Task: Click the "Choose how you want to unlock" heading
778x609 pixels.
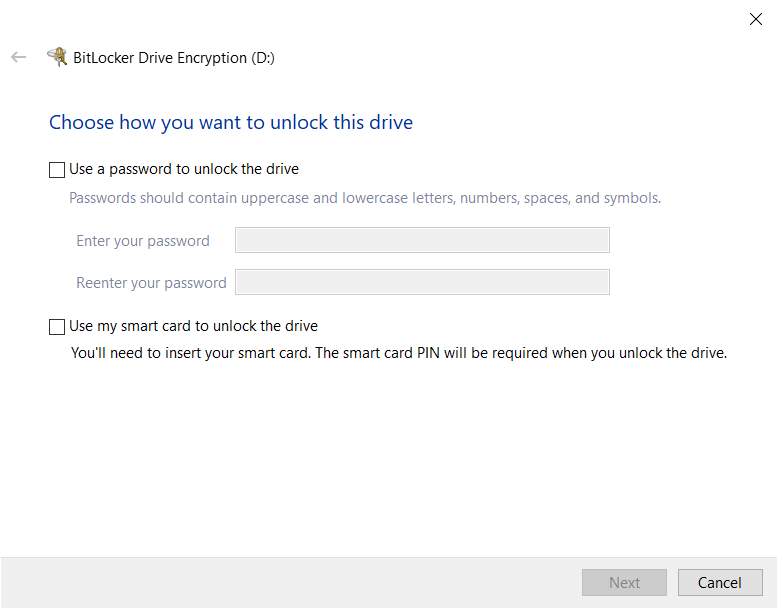Action: pyautogui.click(x=231, y=123)
